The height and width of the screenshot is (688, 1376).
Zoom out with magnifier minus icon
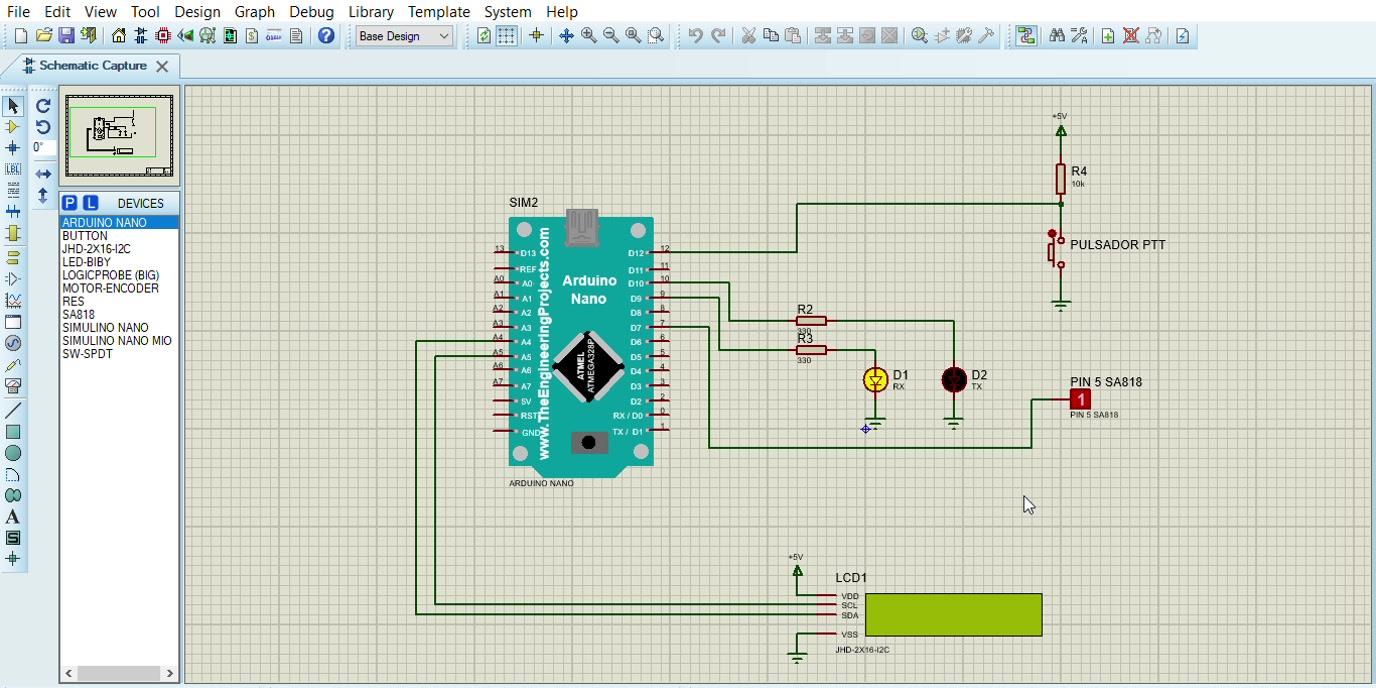[x=611, y=36]
